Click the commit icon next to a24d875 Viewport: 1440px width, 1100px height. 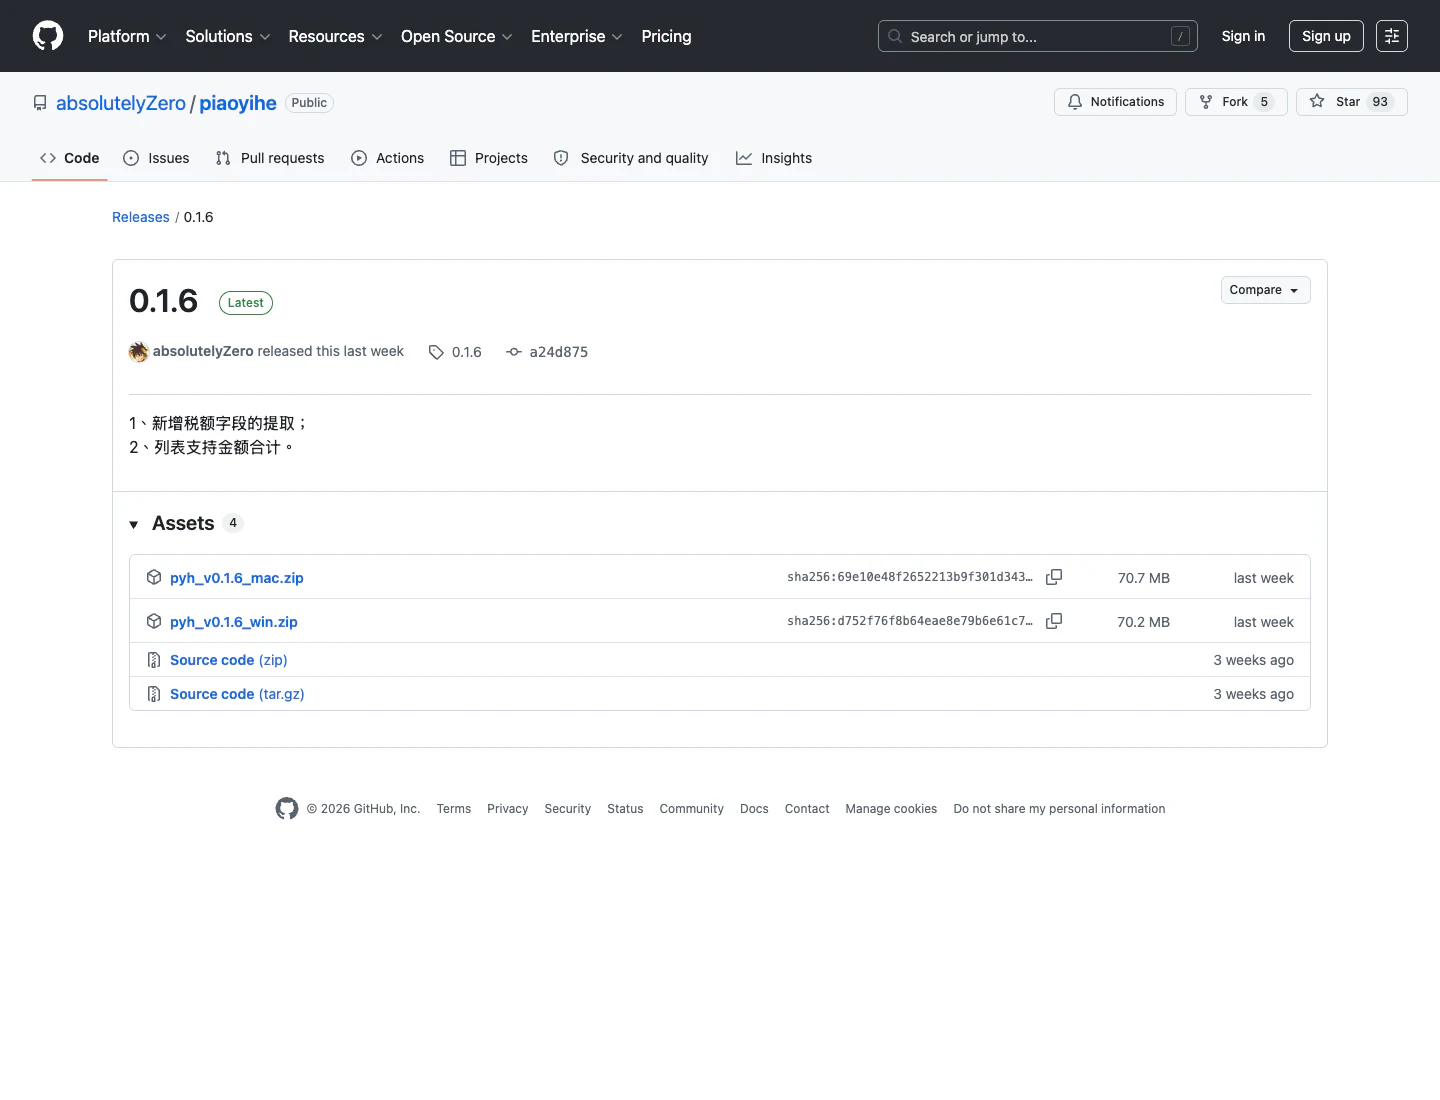[x=514, y=352]
